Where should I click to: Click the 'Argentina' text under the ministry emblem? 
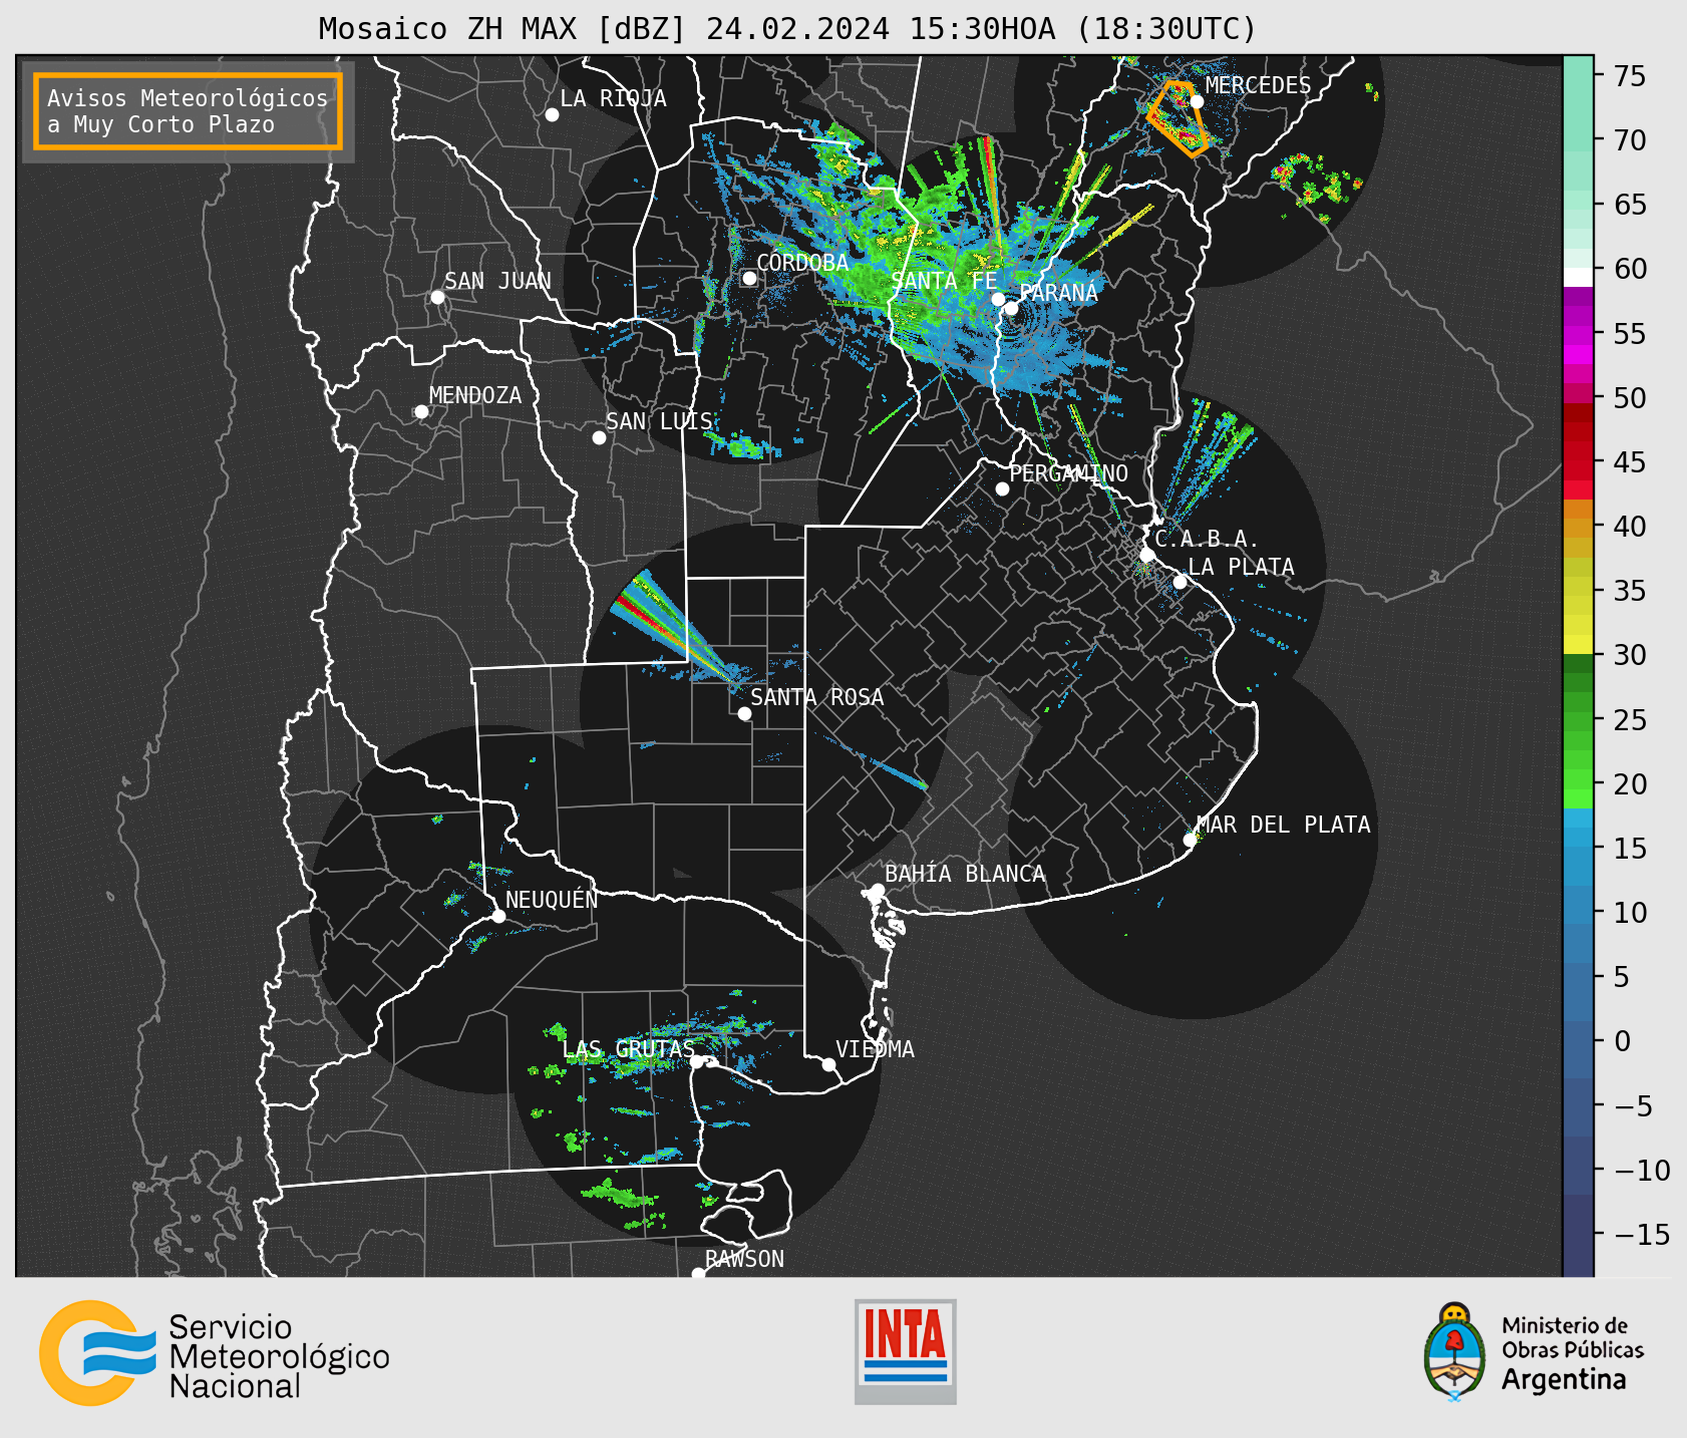click(1564, 1380)
